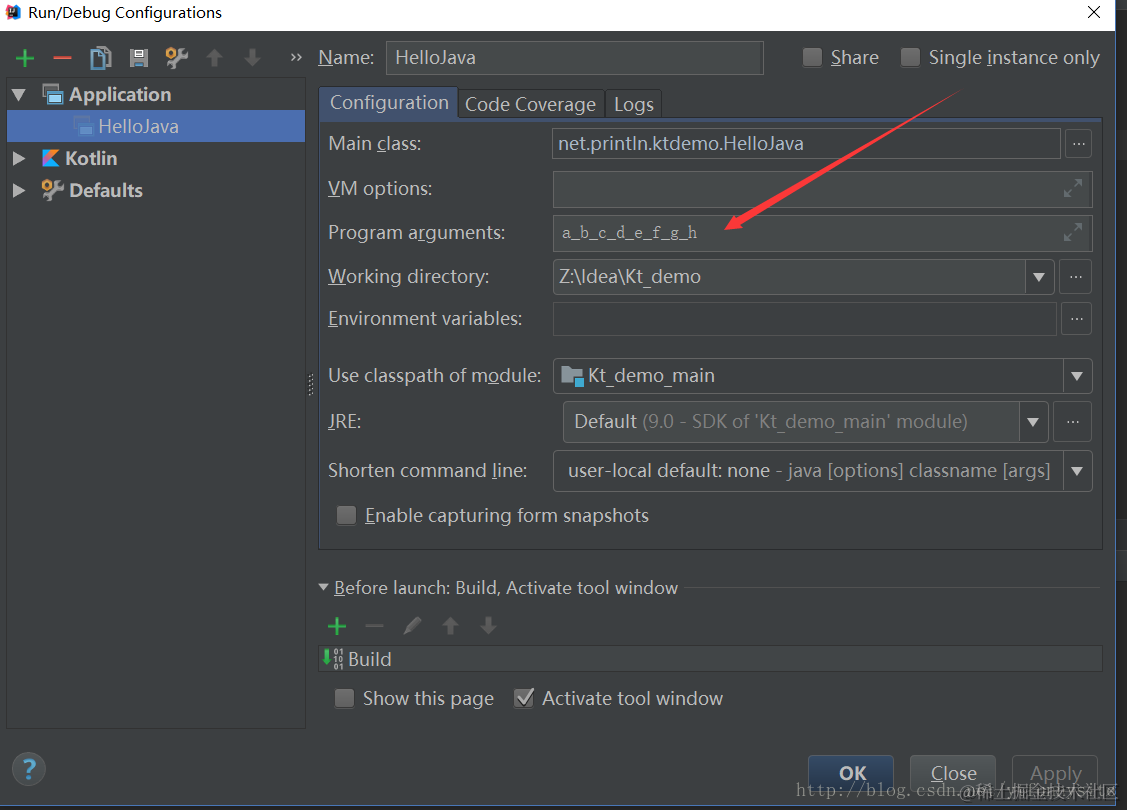Open the JRE dropdown
Screen dimensions: 1127x810
click(1033, 422)
